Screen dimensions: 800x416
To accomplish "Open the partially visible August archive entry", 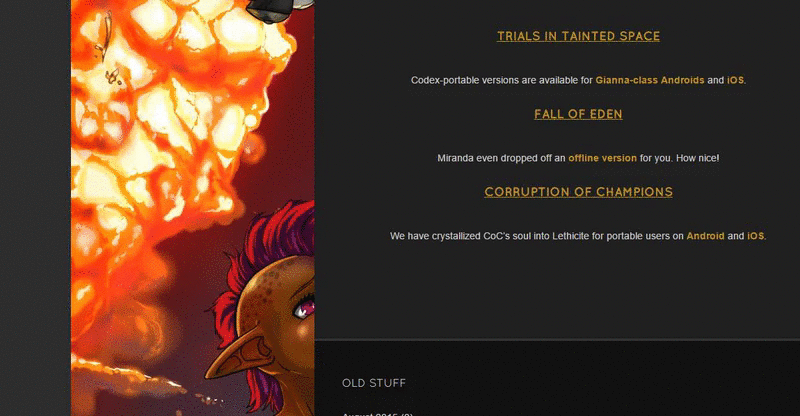I will 378,414.
